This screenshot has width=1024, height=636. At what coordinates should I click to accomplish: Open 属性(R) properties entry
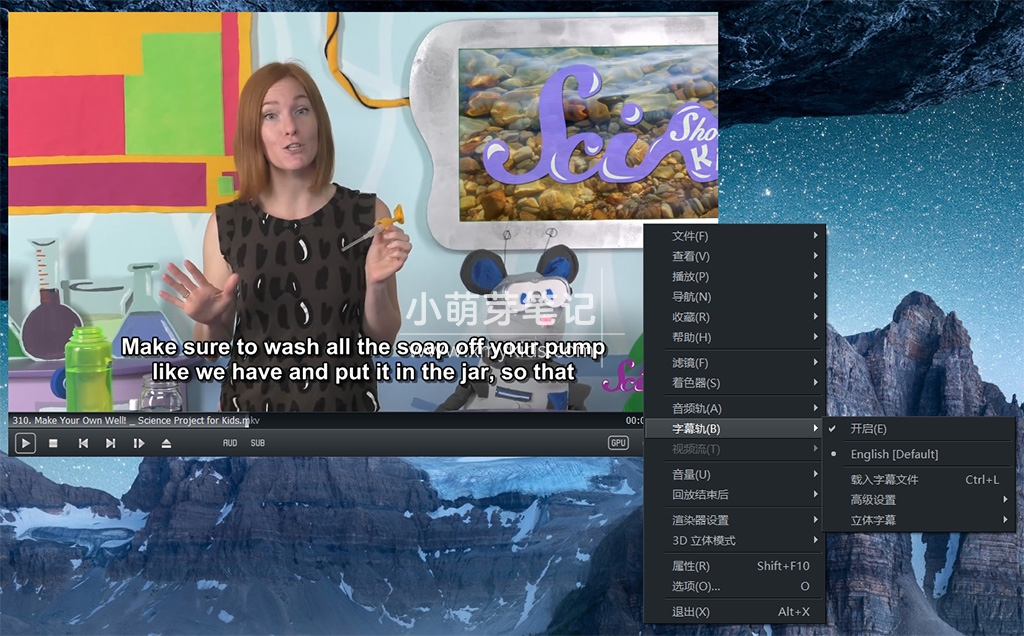point(691,566)
